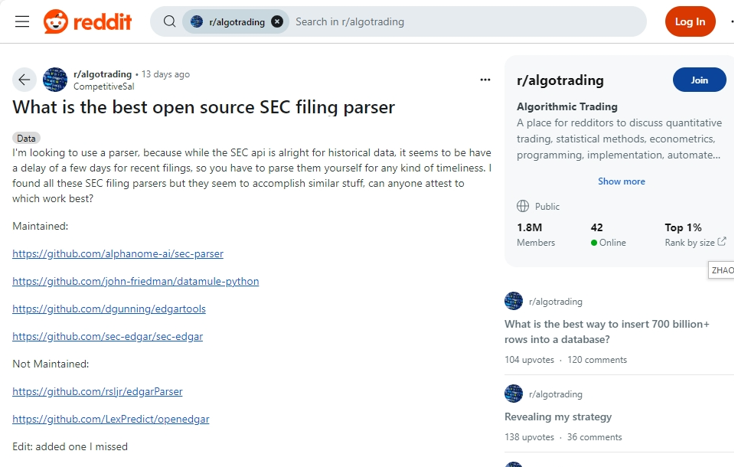The image size is (734, 467).
Task: Join the r/algotrading community
Action: coord(699,80)
